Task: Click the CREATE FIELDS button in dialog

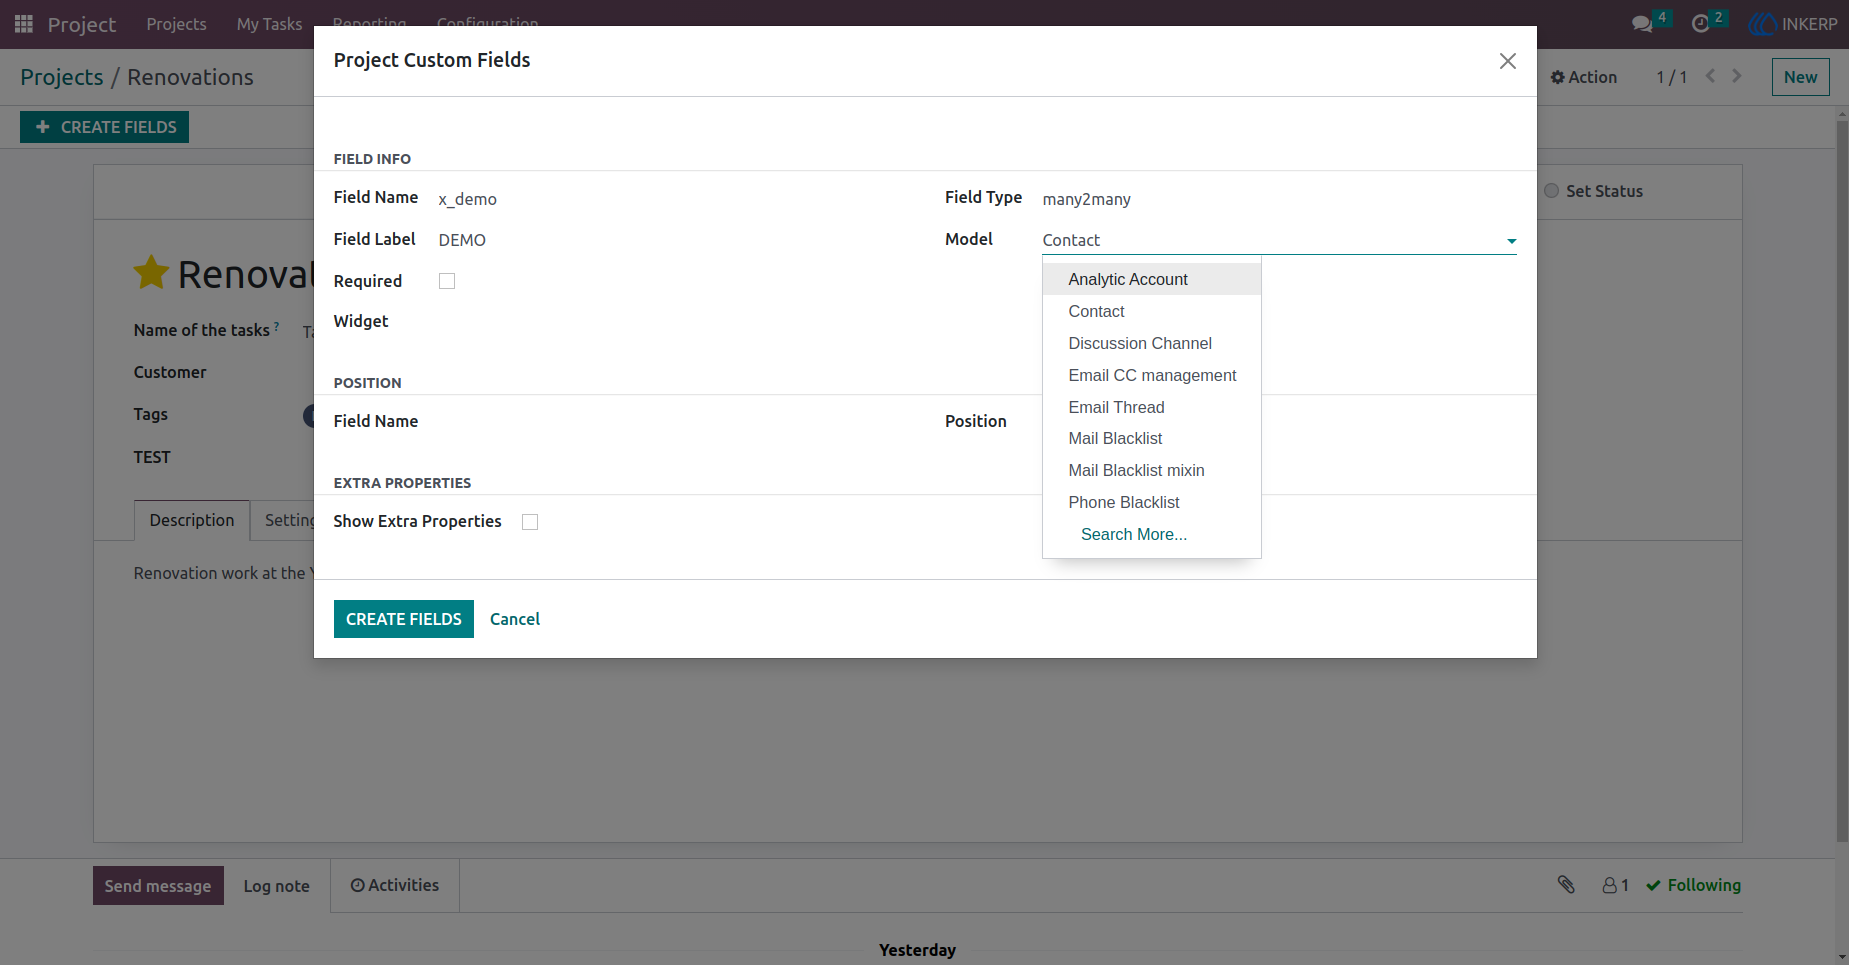Action: click(404, 619)
